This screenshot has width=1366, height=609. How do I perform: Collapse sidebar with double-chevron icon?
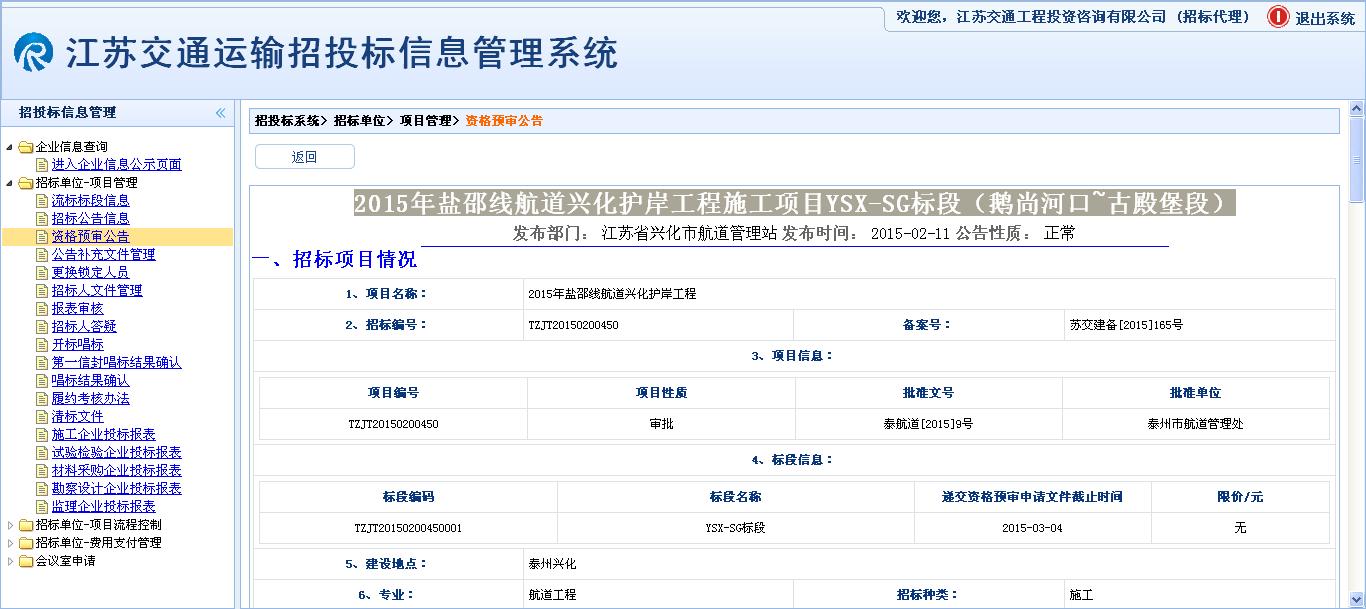coord(220,113)
